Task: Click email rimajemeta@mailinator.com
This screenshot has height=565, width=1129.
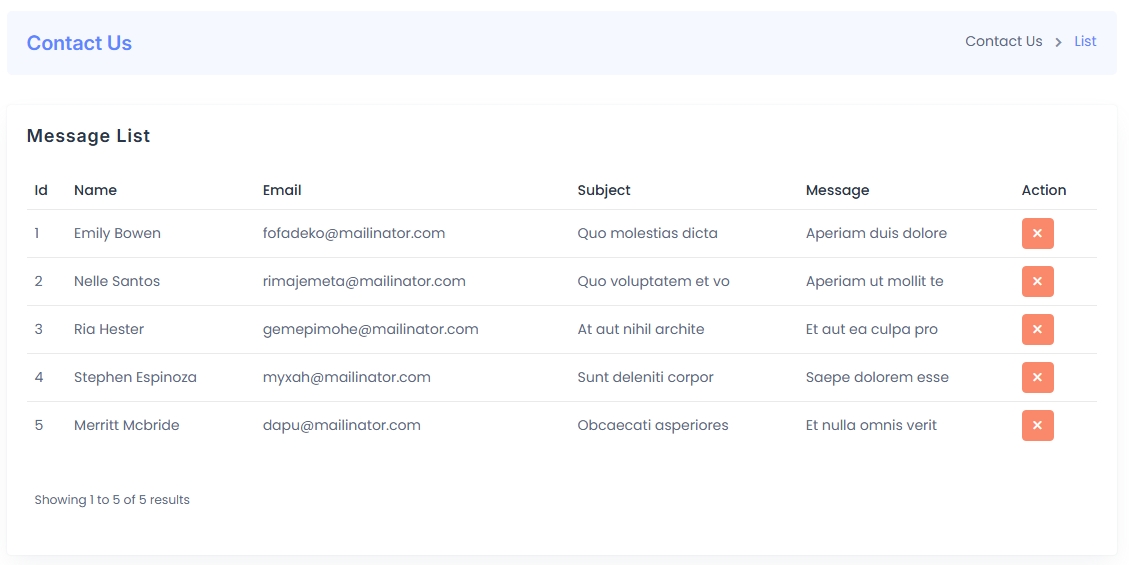Action: coord(364,281)
